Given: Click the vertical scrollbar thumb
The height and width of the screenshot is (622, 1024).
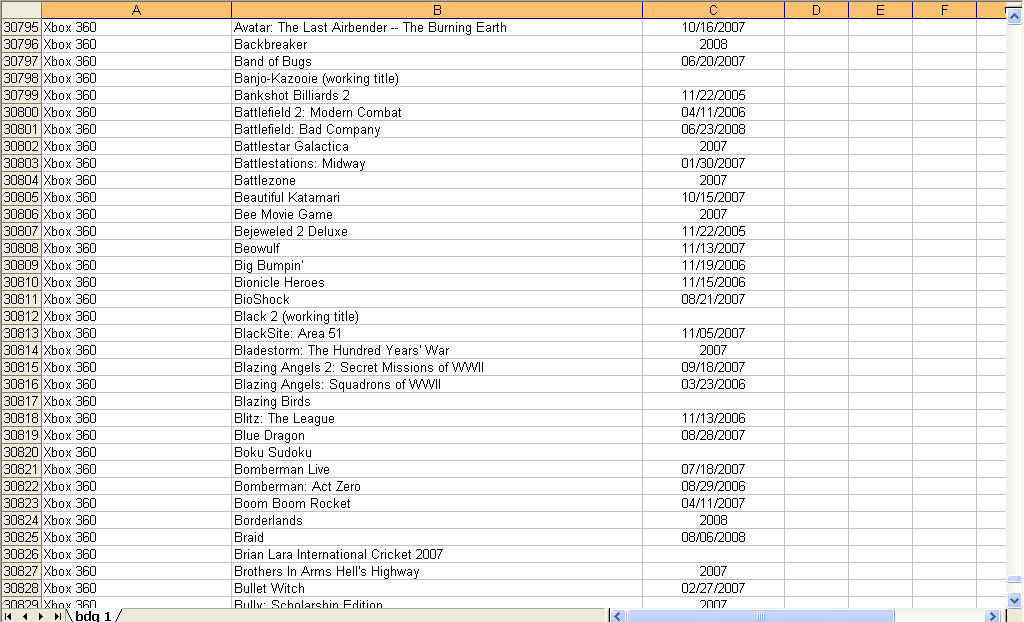Looking at the screenshot, I should (1014, 579).
